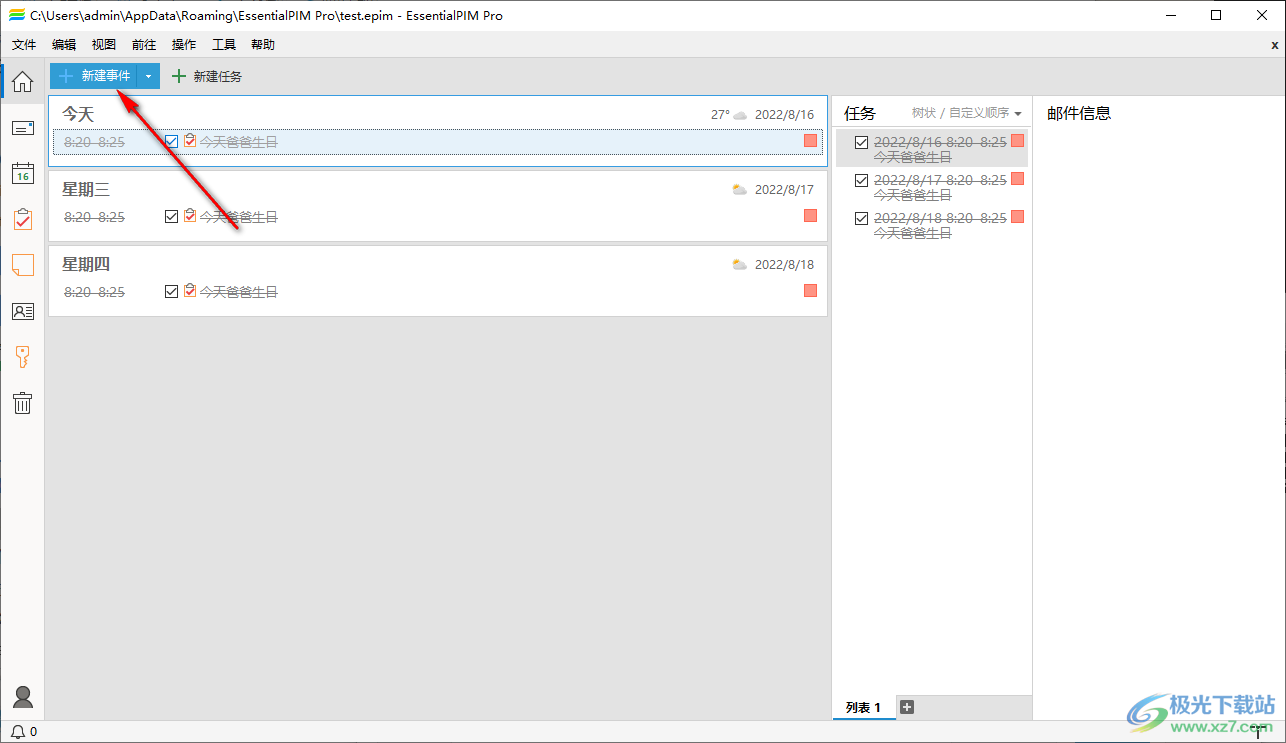Click the task icon in today's event

[190, 141]
